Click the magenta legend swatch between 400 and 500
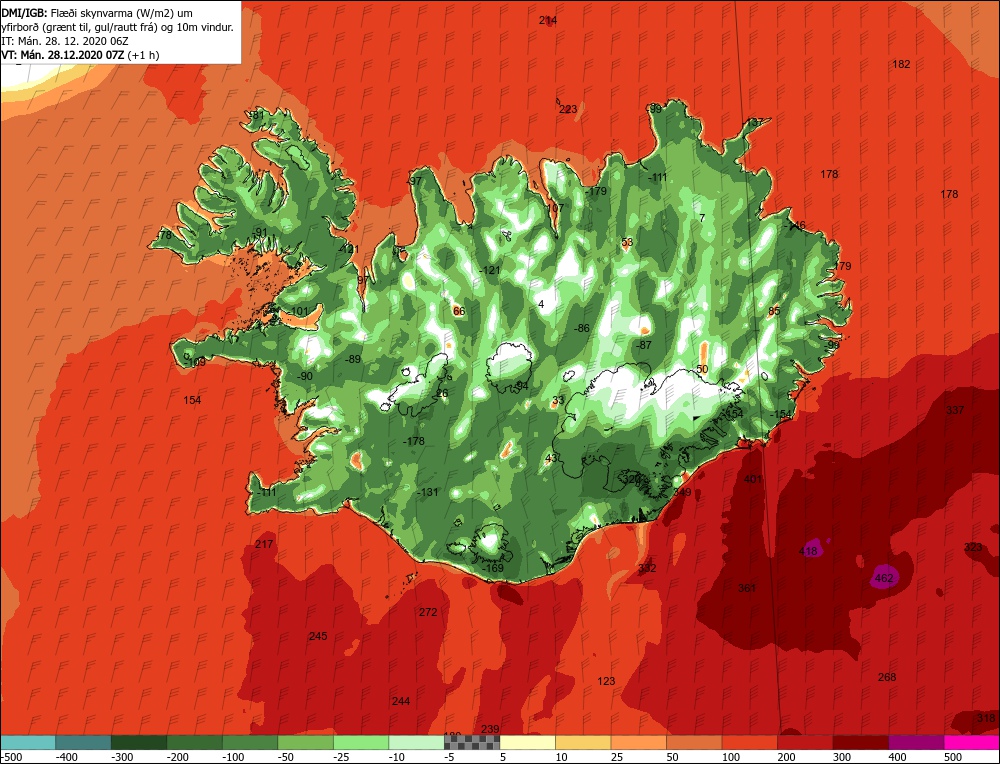The image size is (1000, 764). pos(916,742)
